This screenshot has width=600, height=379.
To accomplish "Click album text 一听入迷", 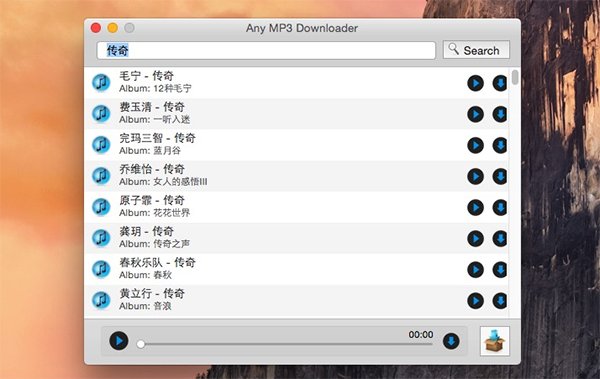I will 171,119.
